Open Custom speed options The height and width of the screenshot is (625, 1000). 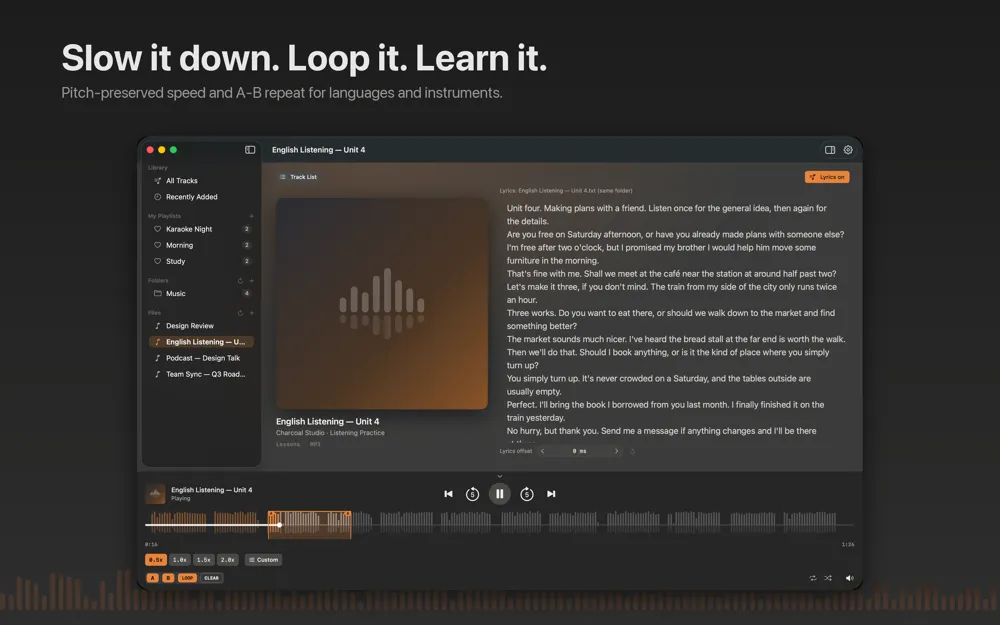click(x=263, y=560)
